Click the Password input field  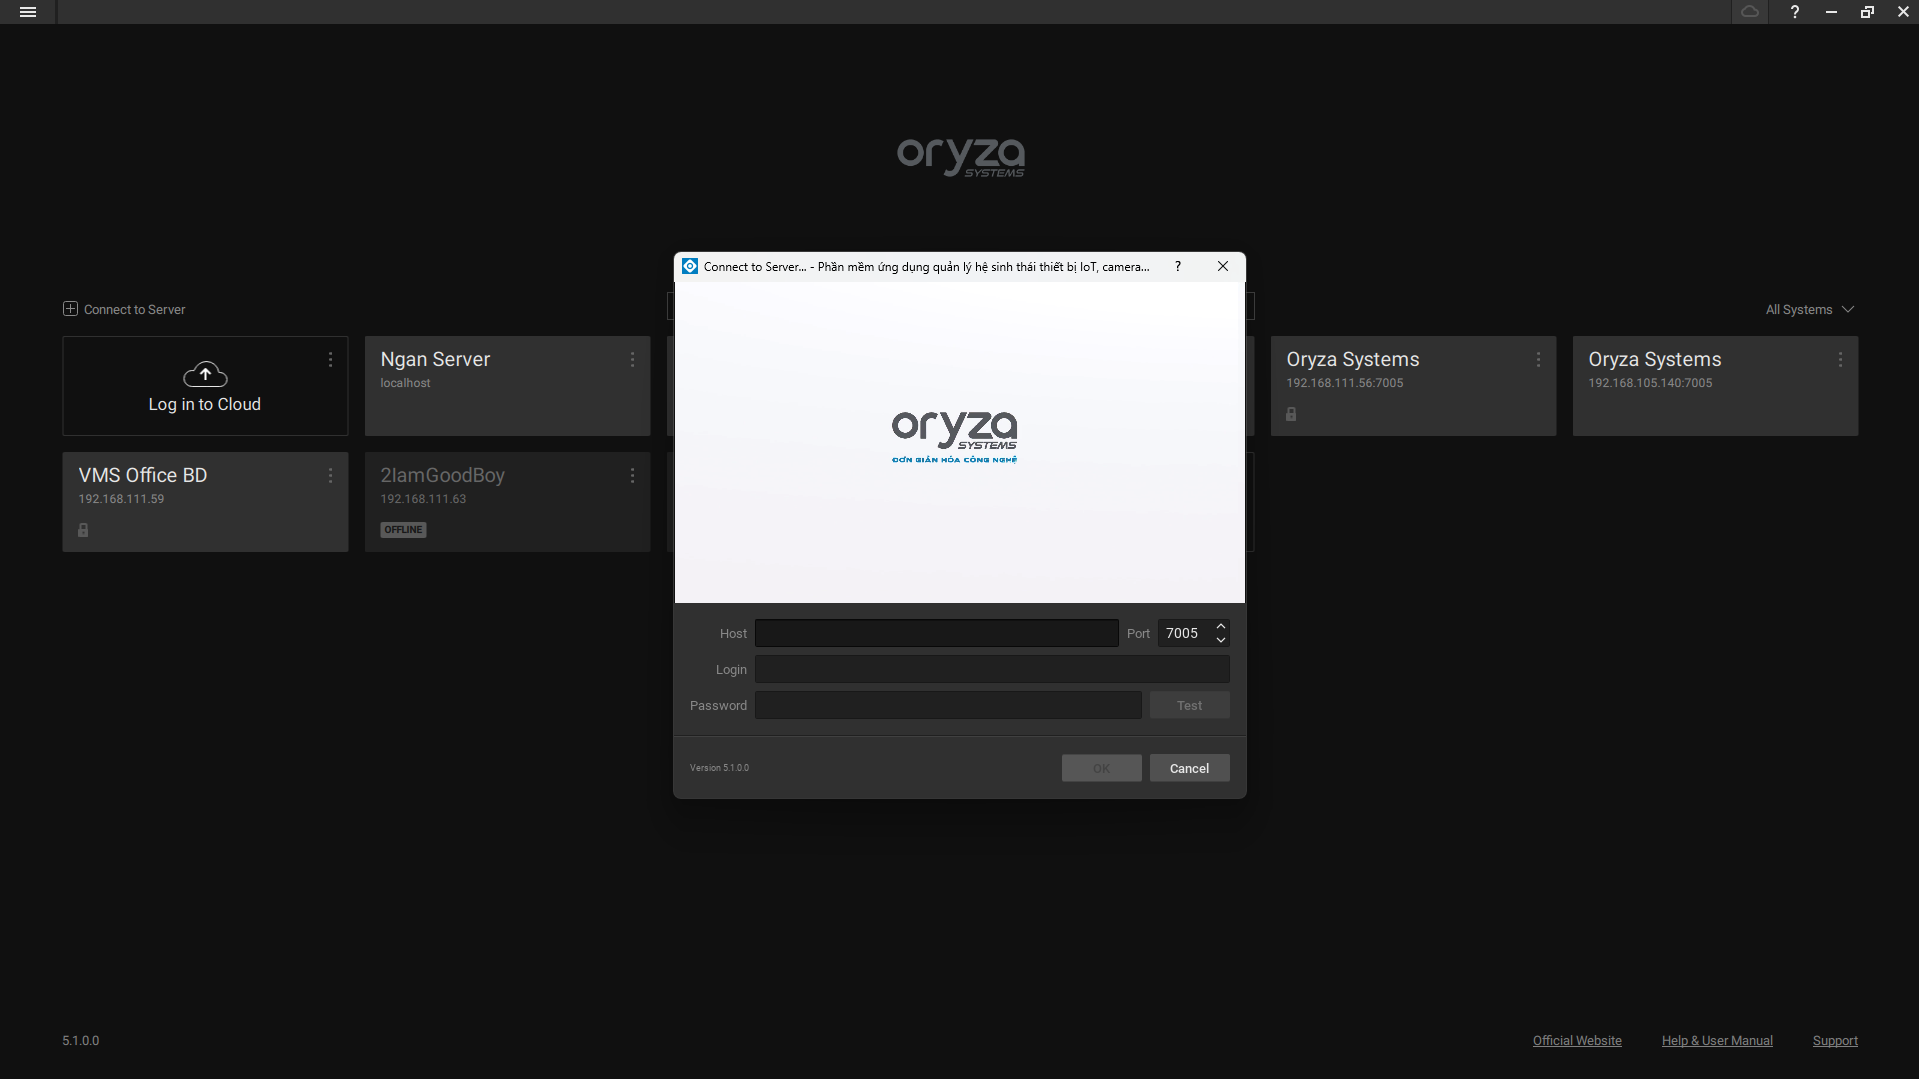[x=948, y=705]
